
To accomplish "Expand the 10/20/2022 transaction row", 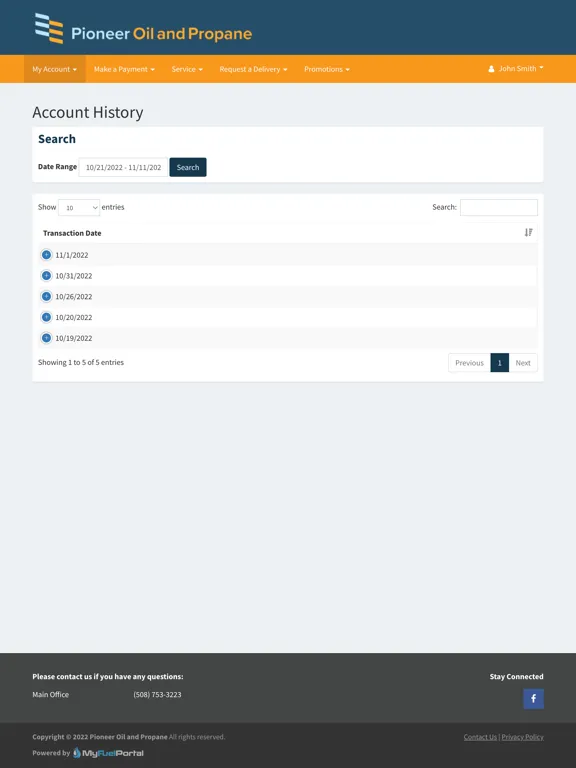I will click(47, 317).
